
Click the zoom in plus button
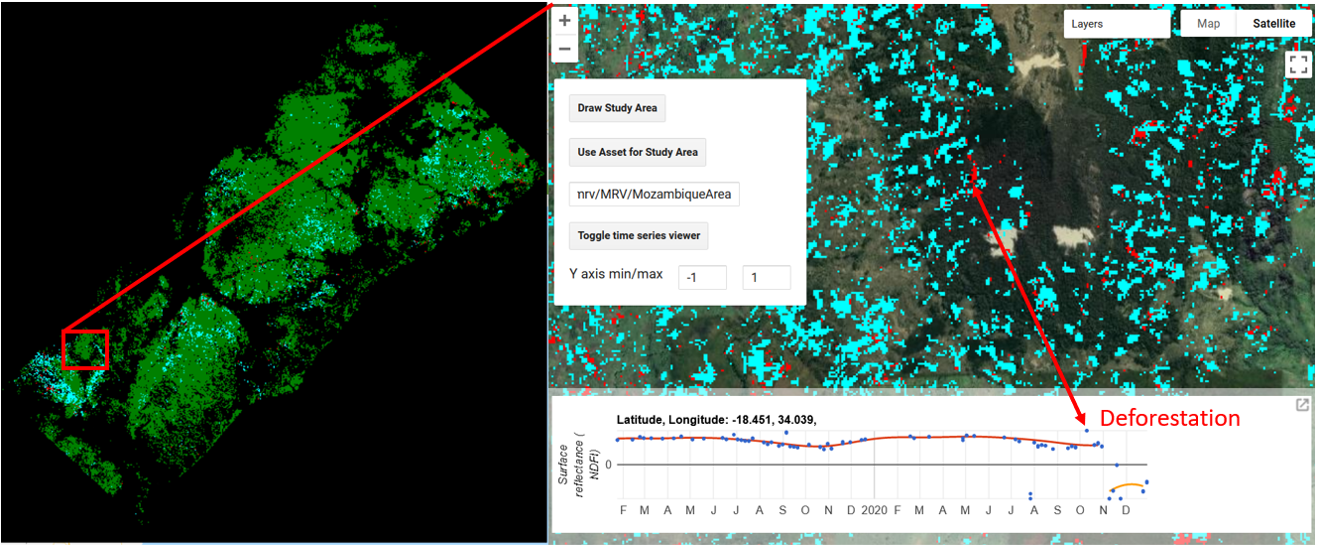point(565,21)
